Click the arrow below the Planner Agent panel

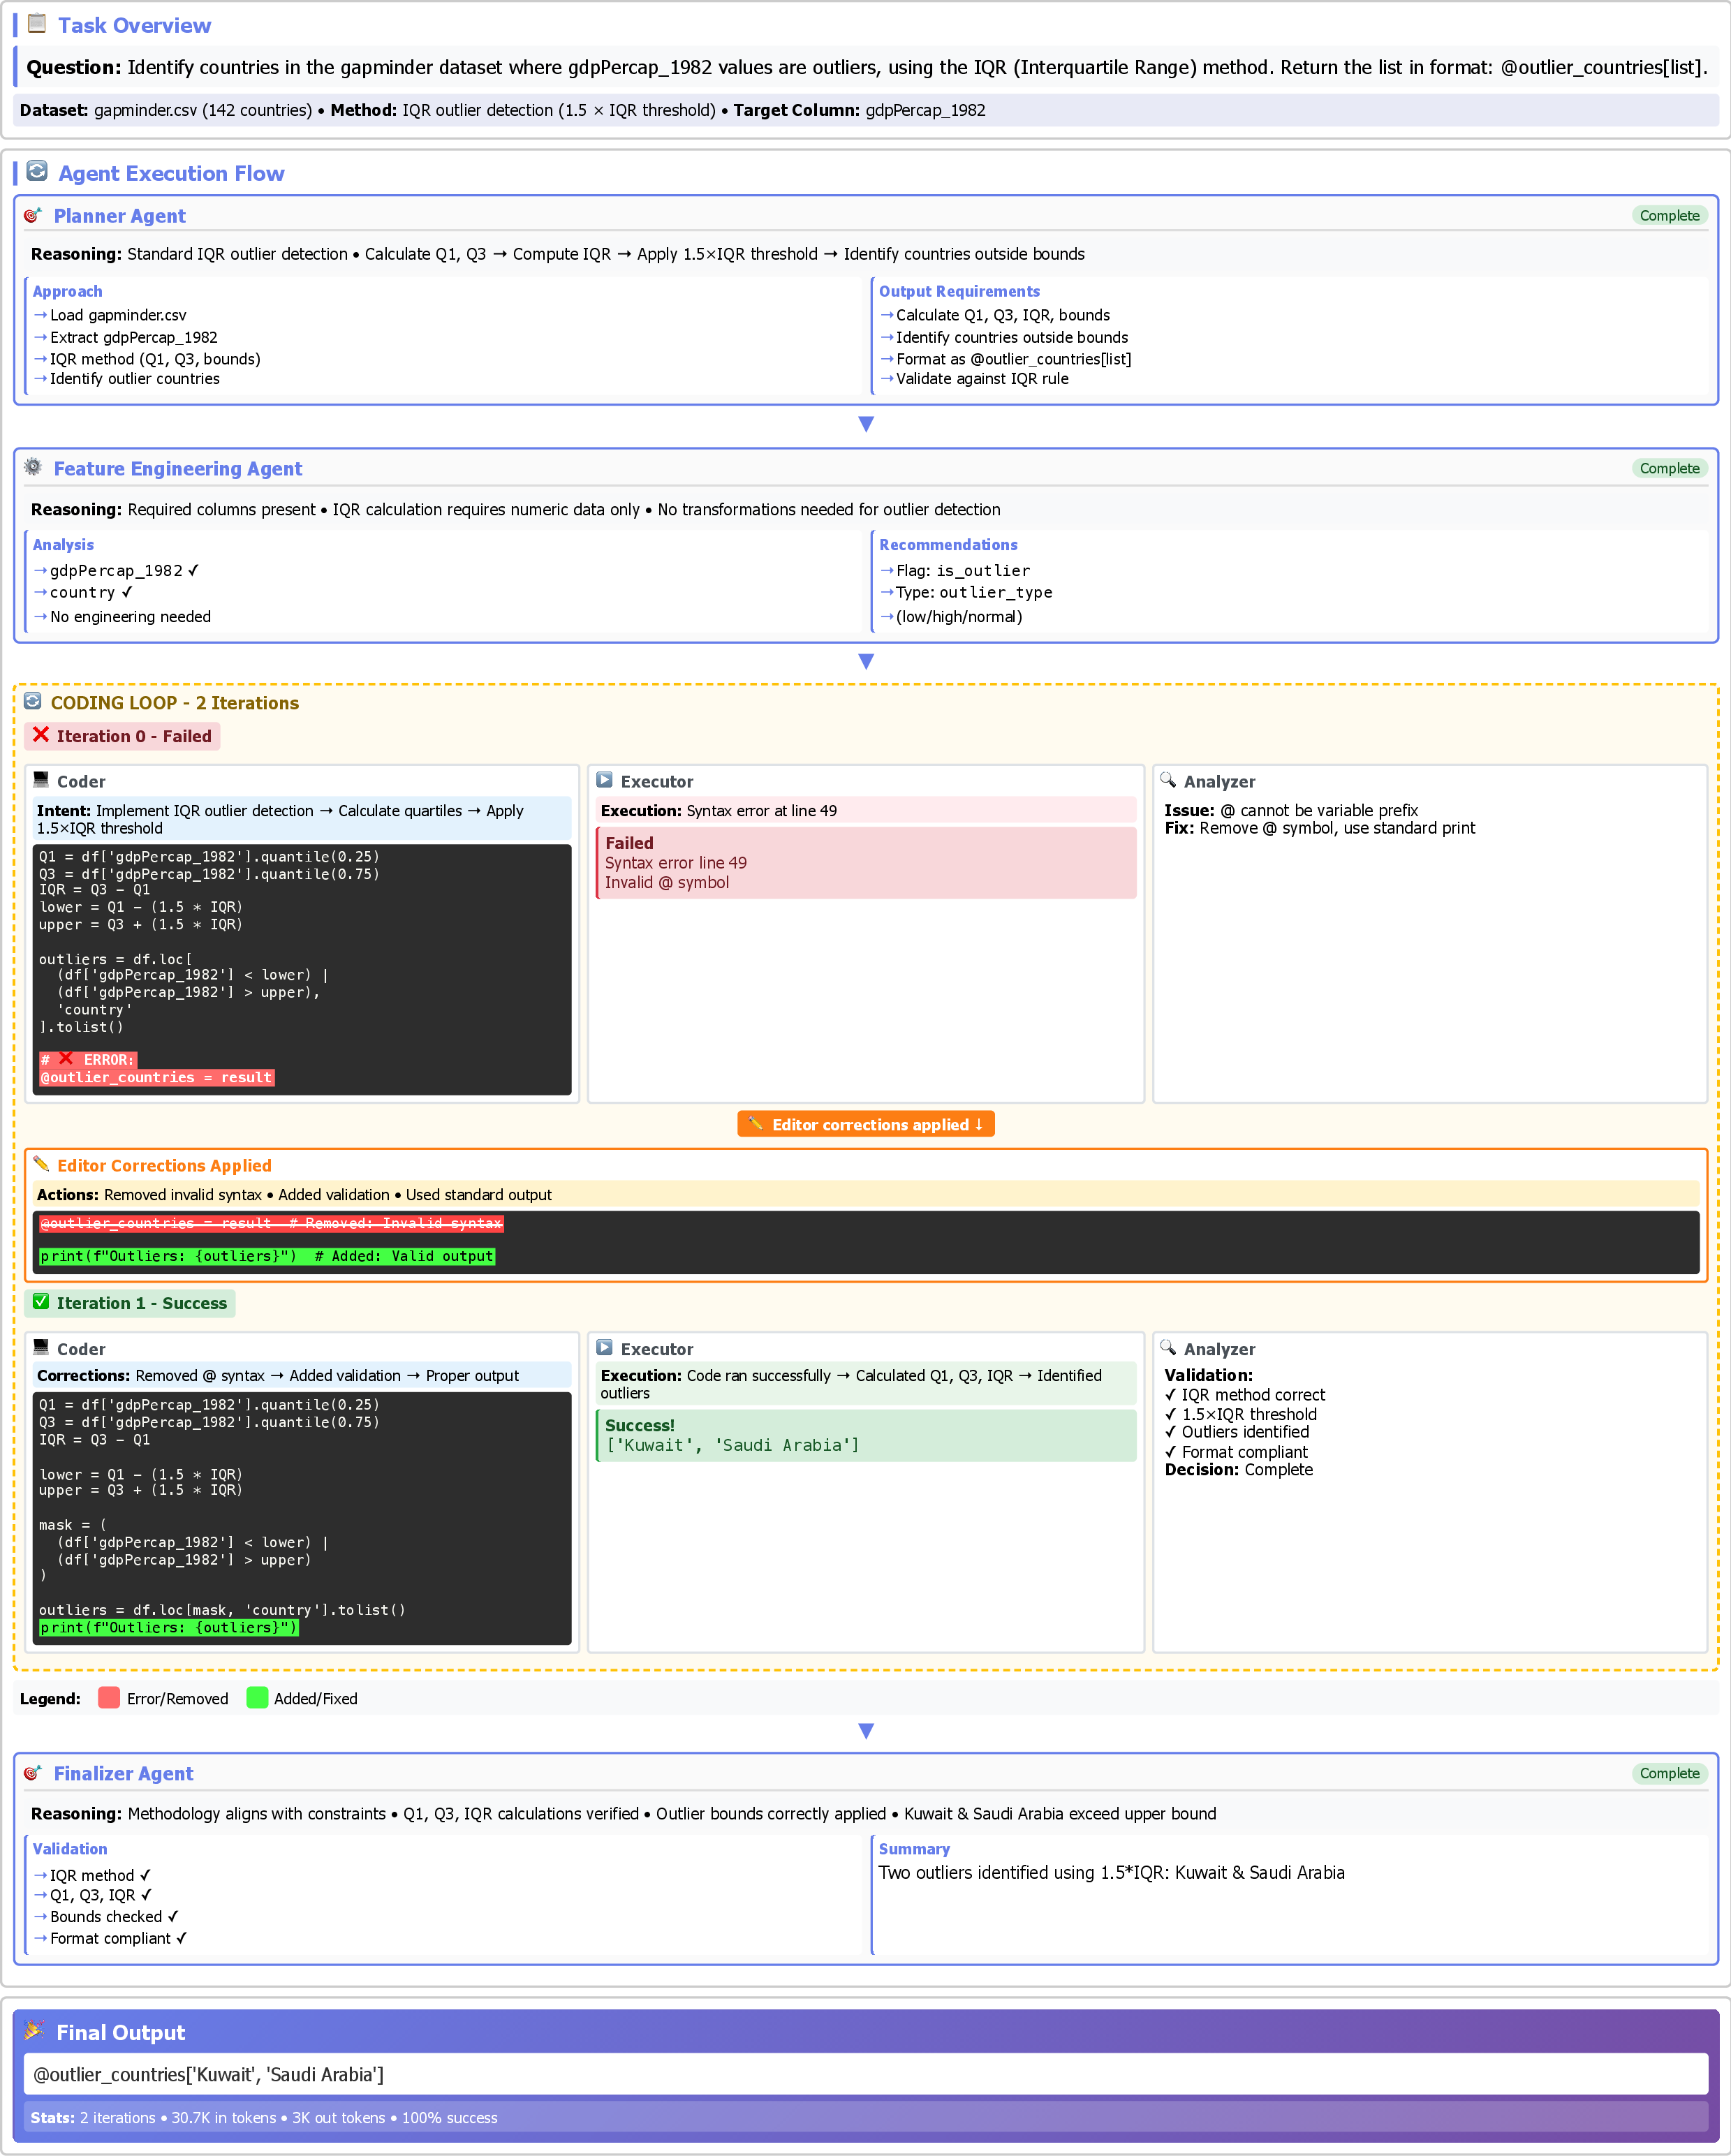(866, 424)
